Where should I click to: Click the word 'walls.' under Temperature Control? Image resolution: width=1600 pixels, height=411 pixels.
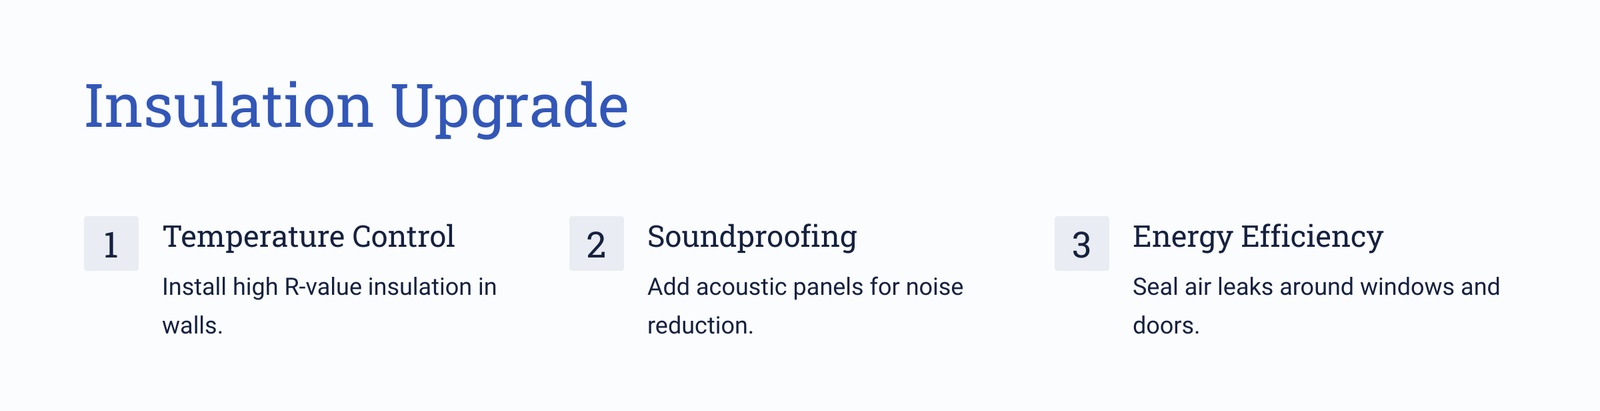point(192,325)
